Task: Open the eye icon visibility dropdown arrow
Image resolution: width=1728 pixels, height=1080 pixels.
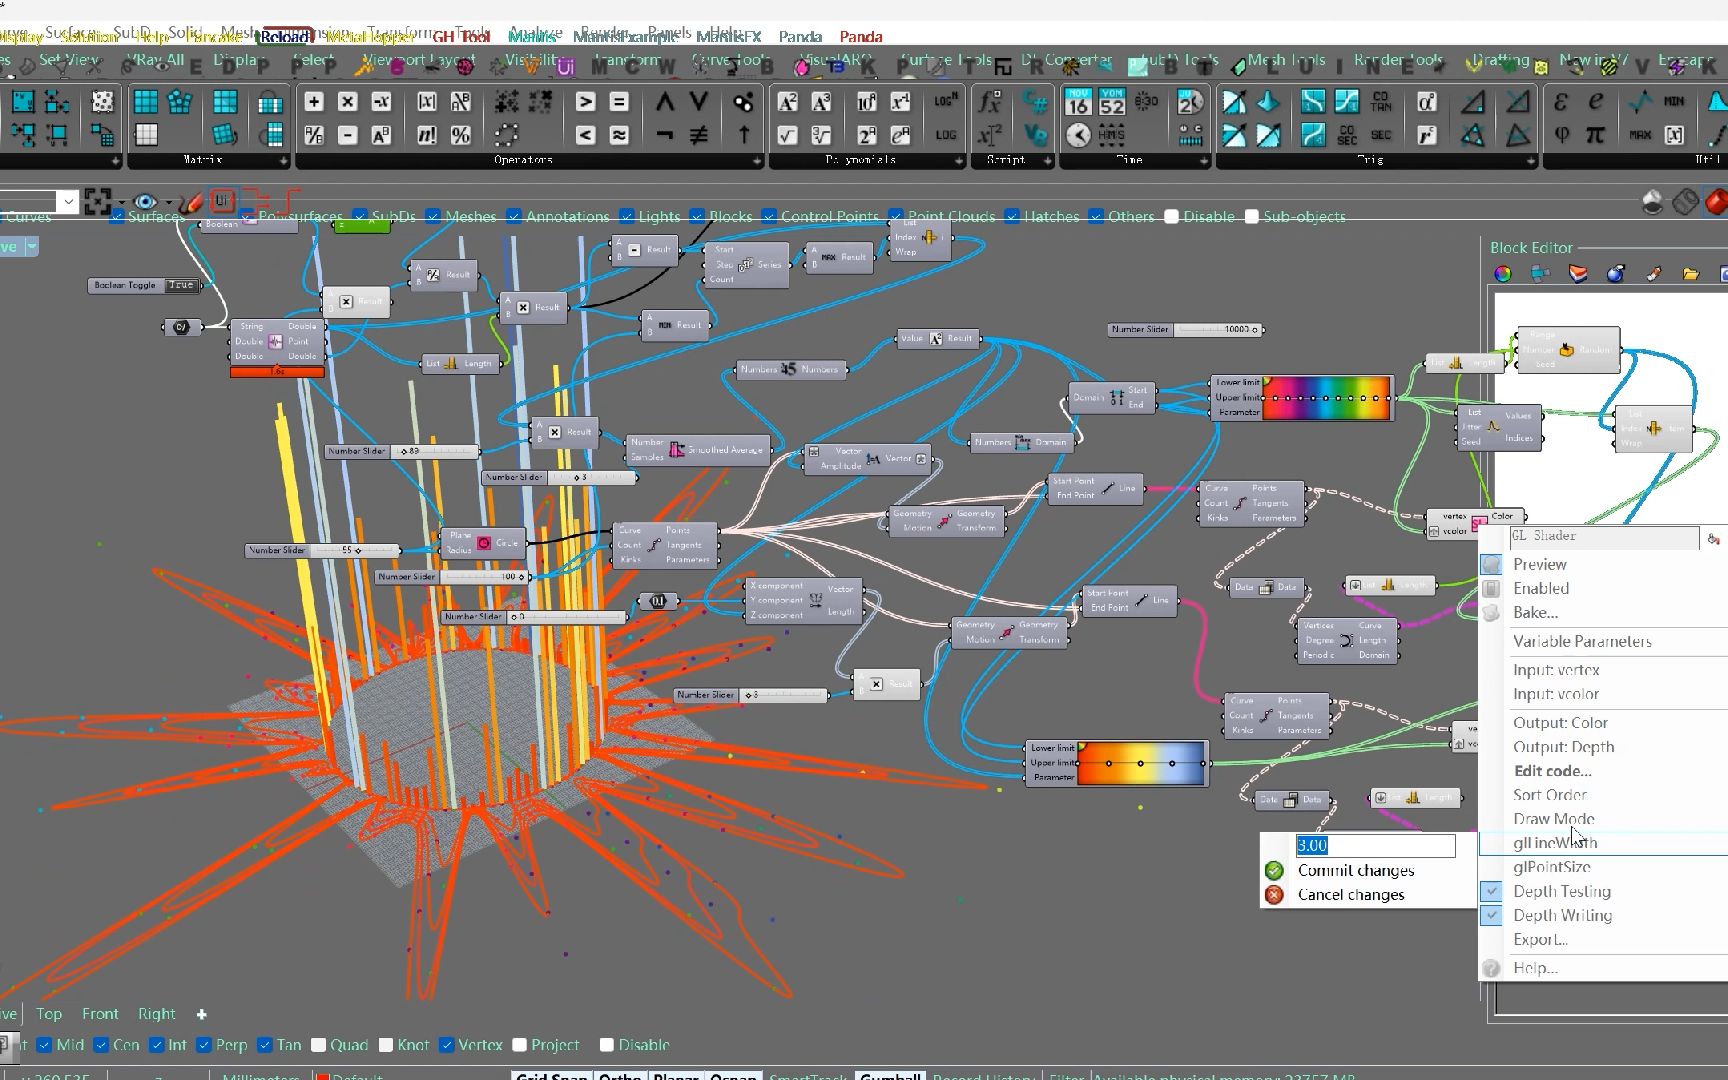Action: tap(167, 202)
